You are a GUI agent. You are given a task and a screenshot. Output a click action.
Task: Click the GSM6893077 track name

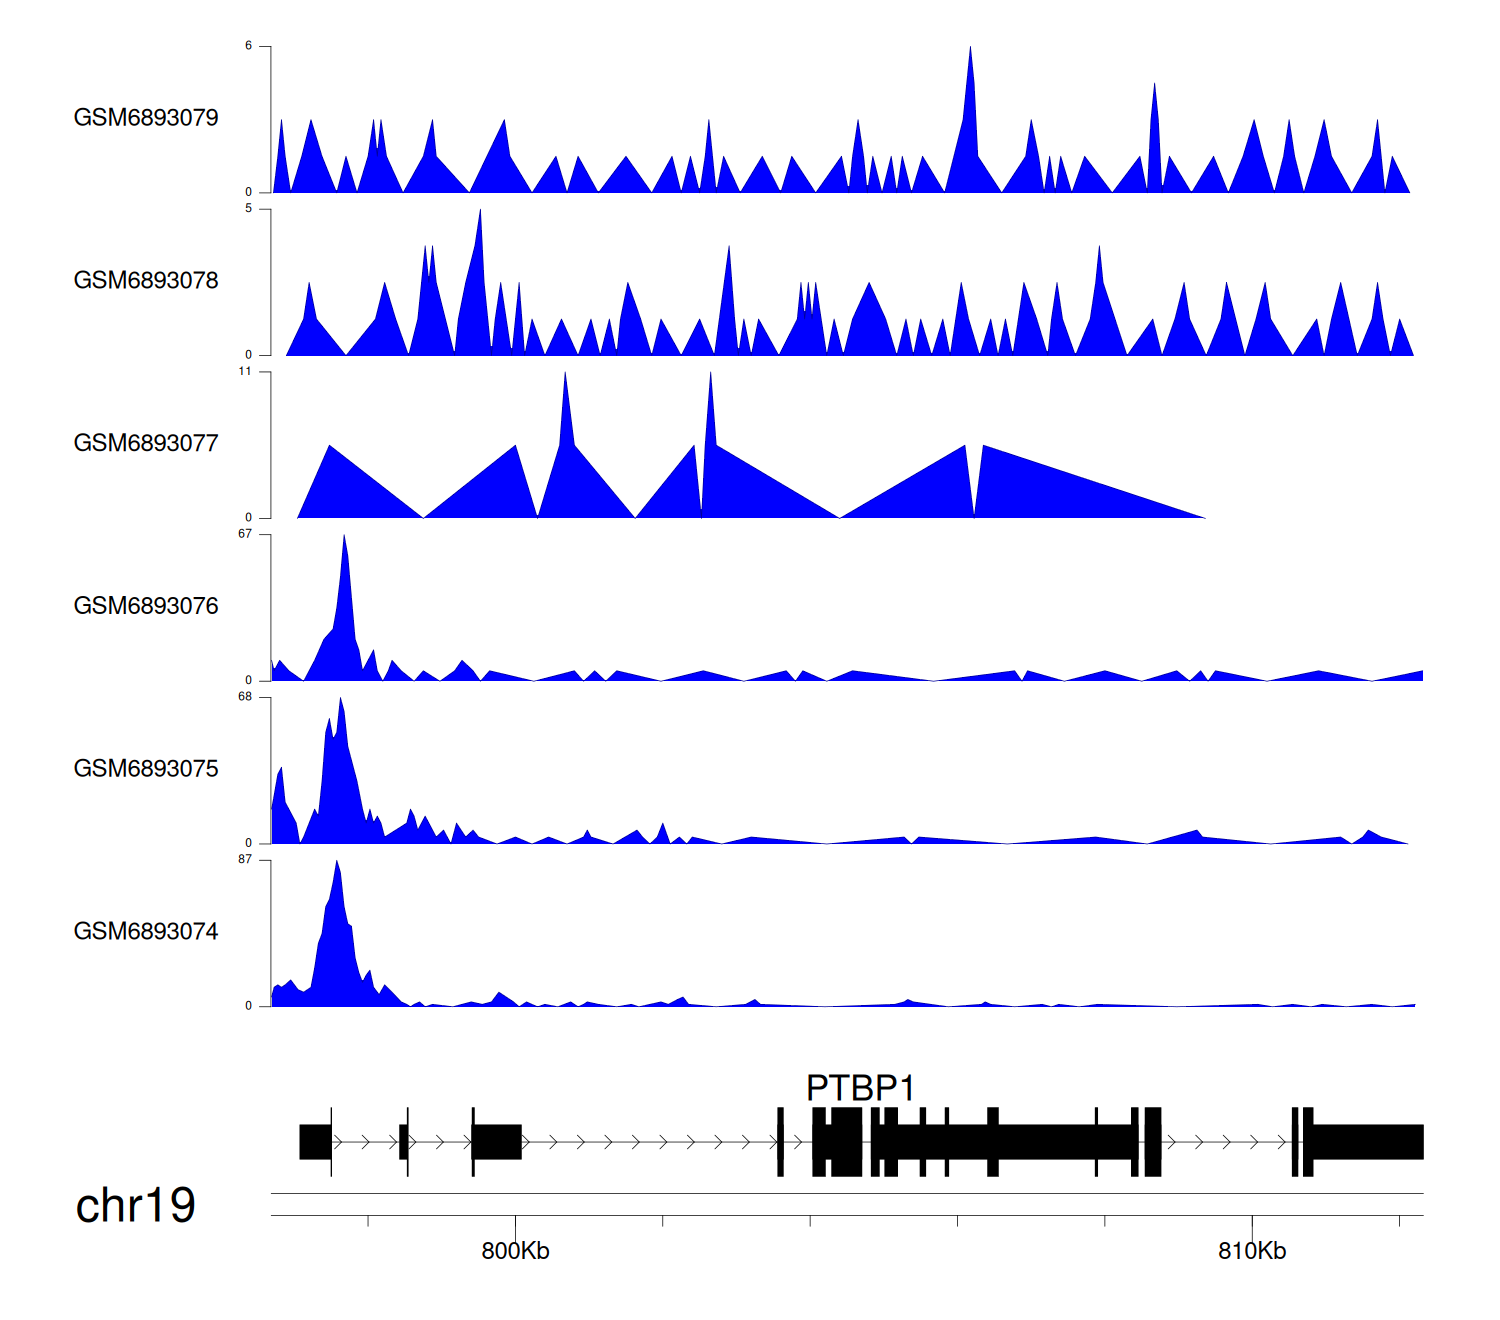146,444
